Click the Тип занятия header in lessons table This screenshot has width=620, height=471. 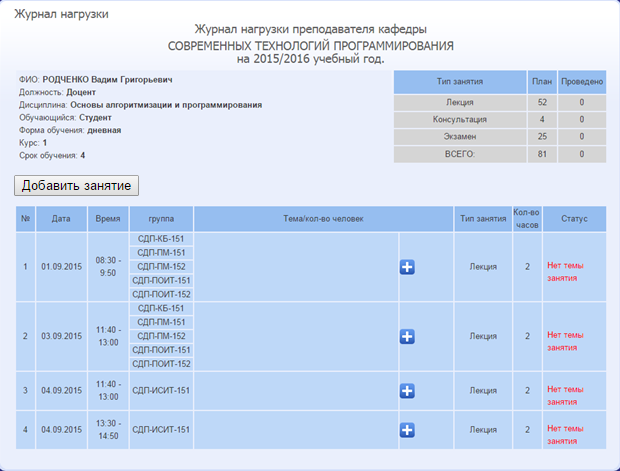click(483, 219)
